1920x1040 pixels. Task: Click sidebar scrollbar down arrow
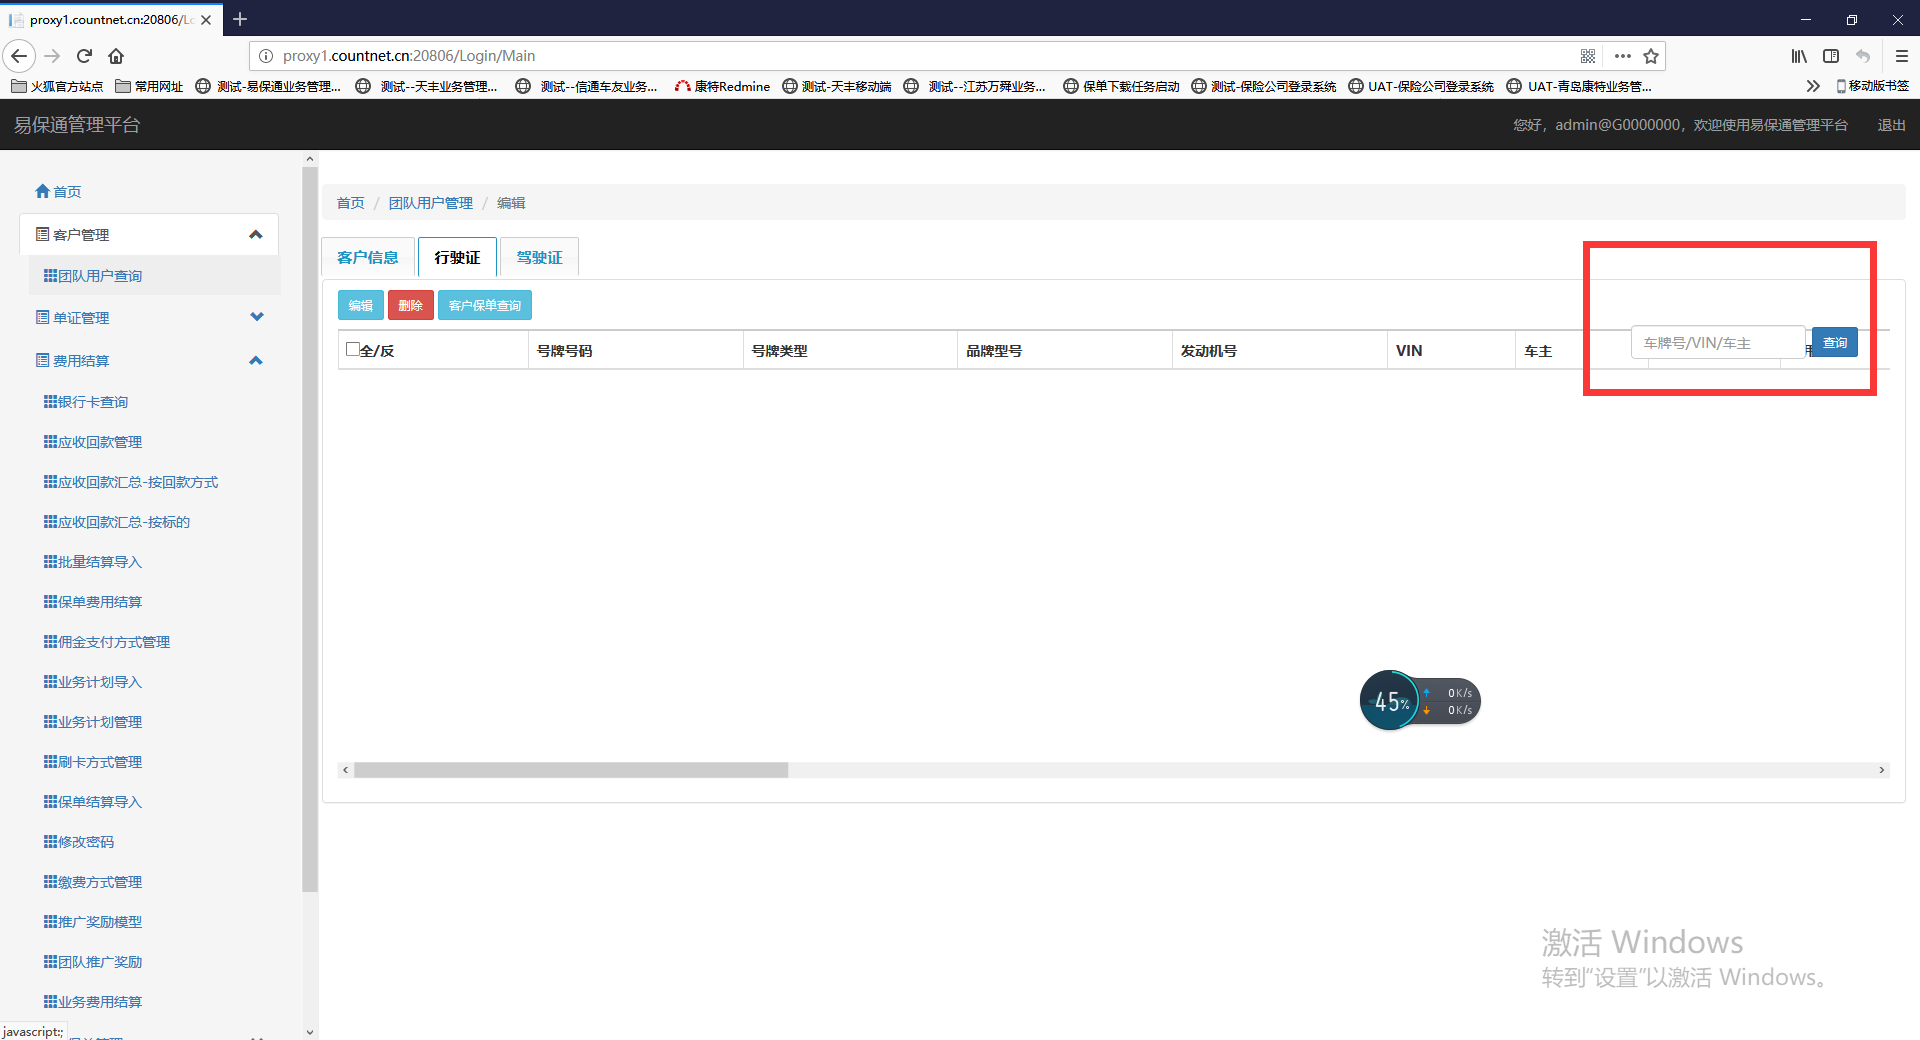click(309, 1031)
